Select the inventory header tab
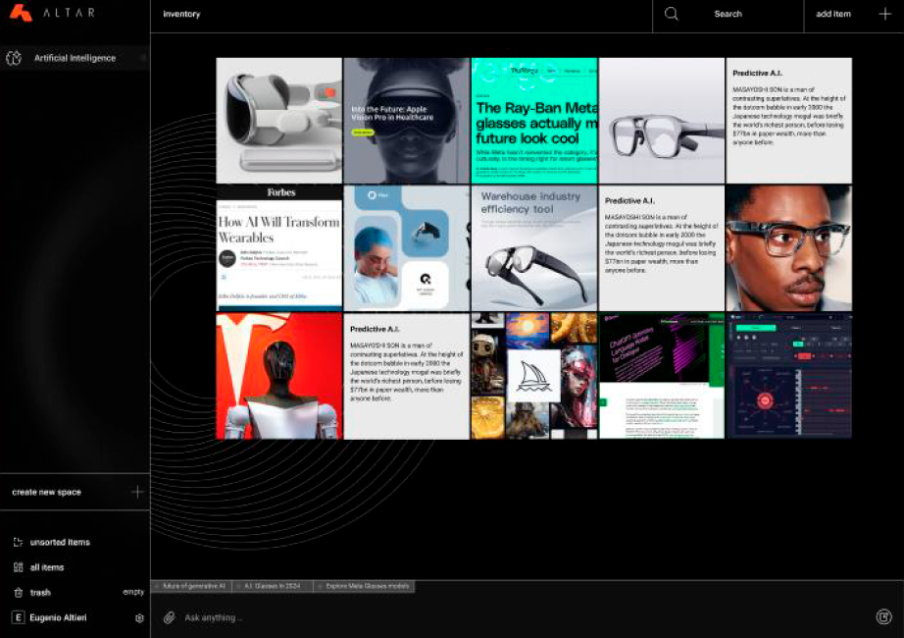The width and height of the screenshot is (904, 638). [181, 14]
